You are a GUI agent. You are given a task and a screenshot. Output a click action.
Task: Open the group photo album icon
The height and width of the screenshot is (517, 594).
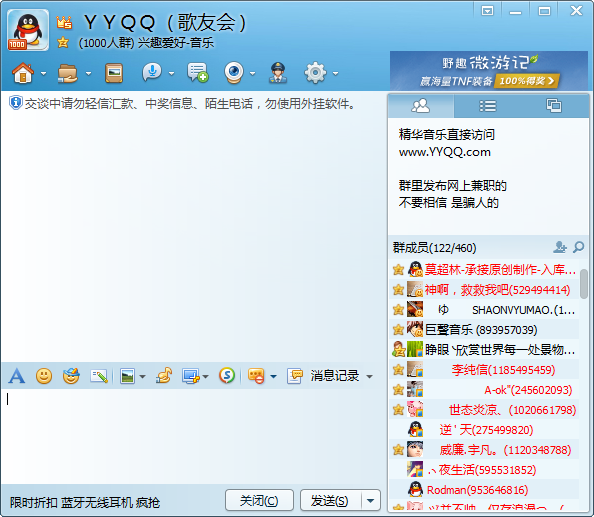click(114, 73)
